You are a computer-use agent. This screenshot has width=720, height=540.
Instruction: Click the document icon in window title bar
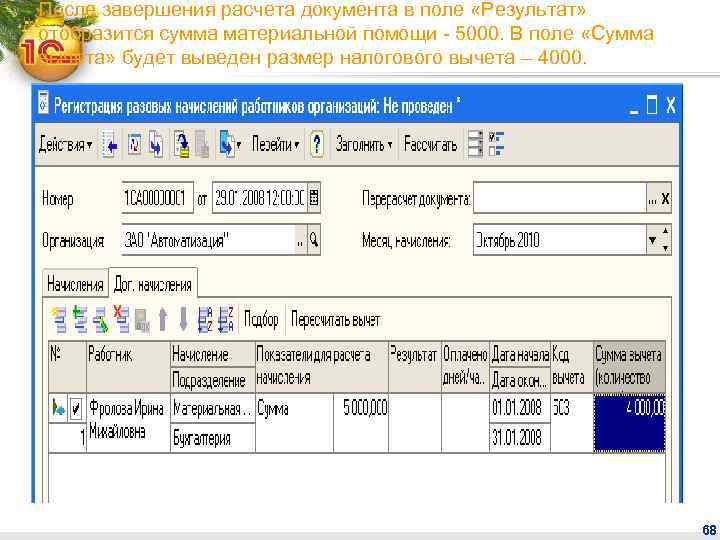tap(43, 103)
